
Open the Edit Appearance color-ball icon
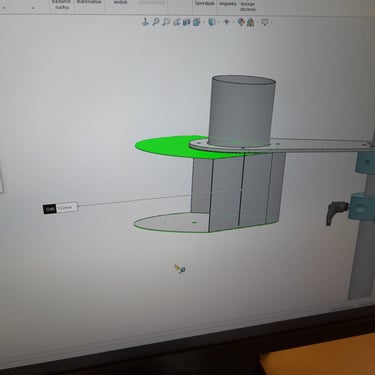pos(241,22)
